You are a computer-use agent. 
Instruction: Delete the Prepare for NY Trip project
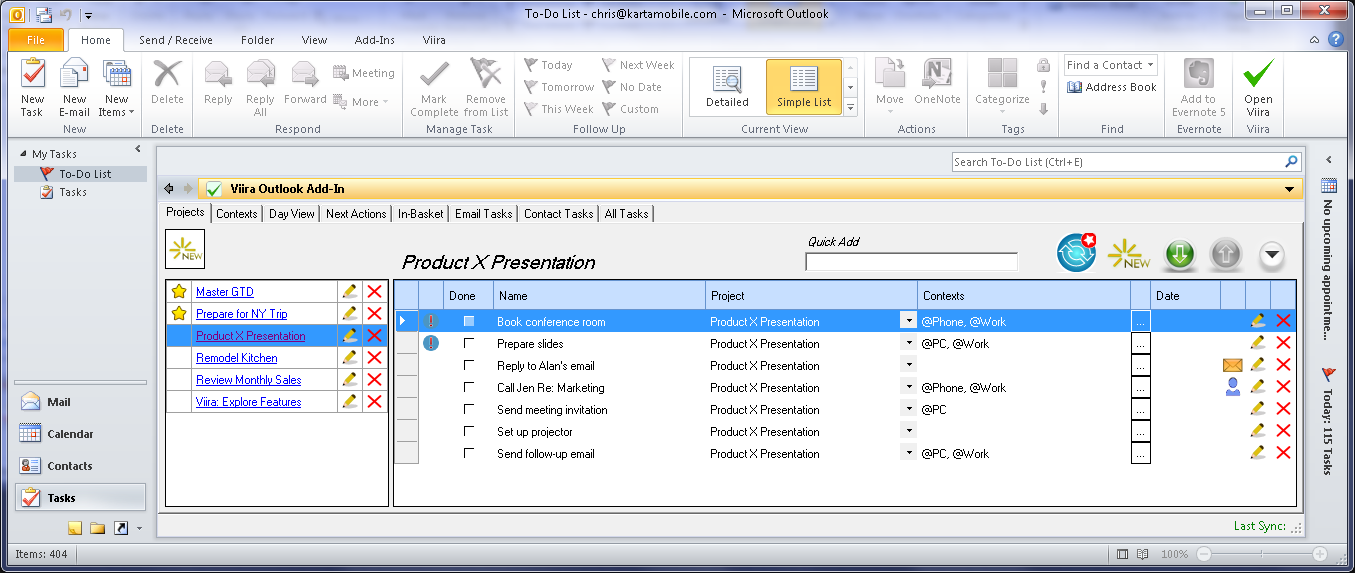[375, 313]
